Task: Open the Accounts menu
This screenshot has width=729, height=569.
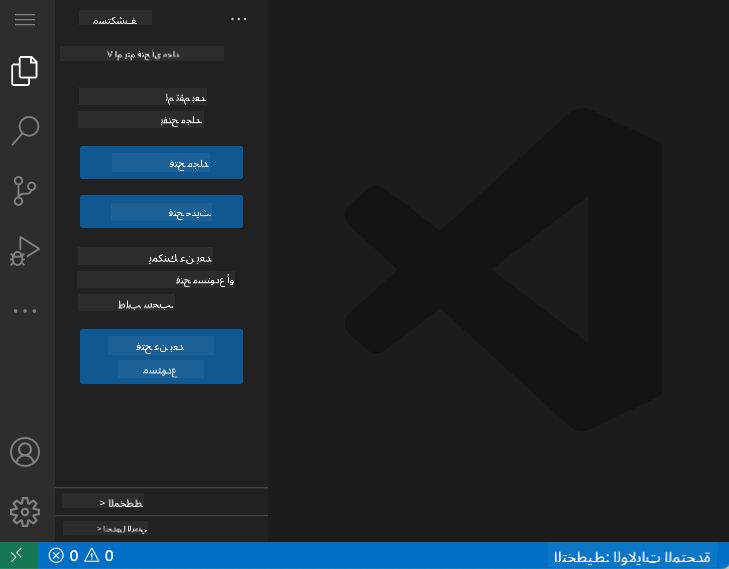Action: tap(26, 452)
